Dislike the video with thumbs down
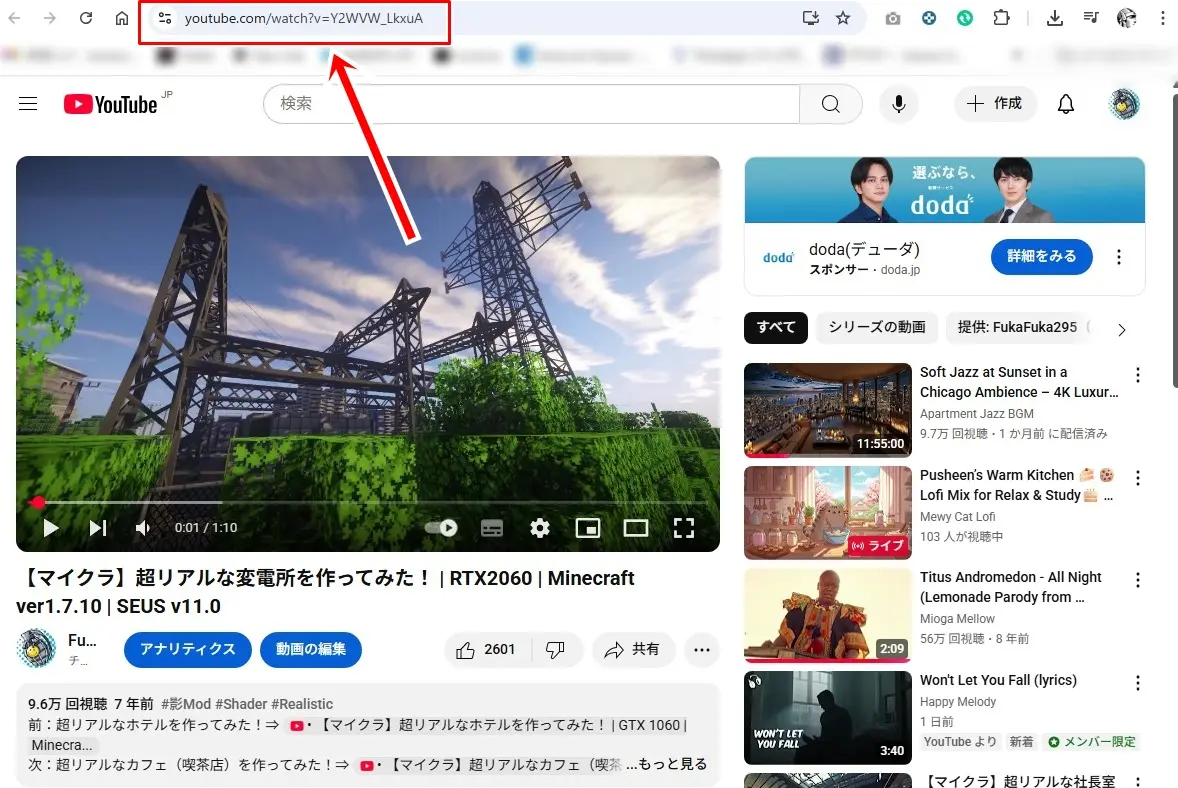 pos(556,650)
